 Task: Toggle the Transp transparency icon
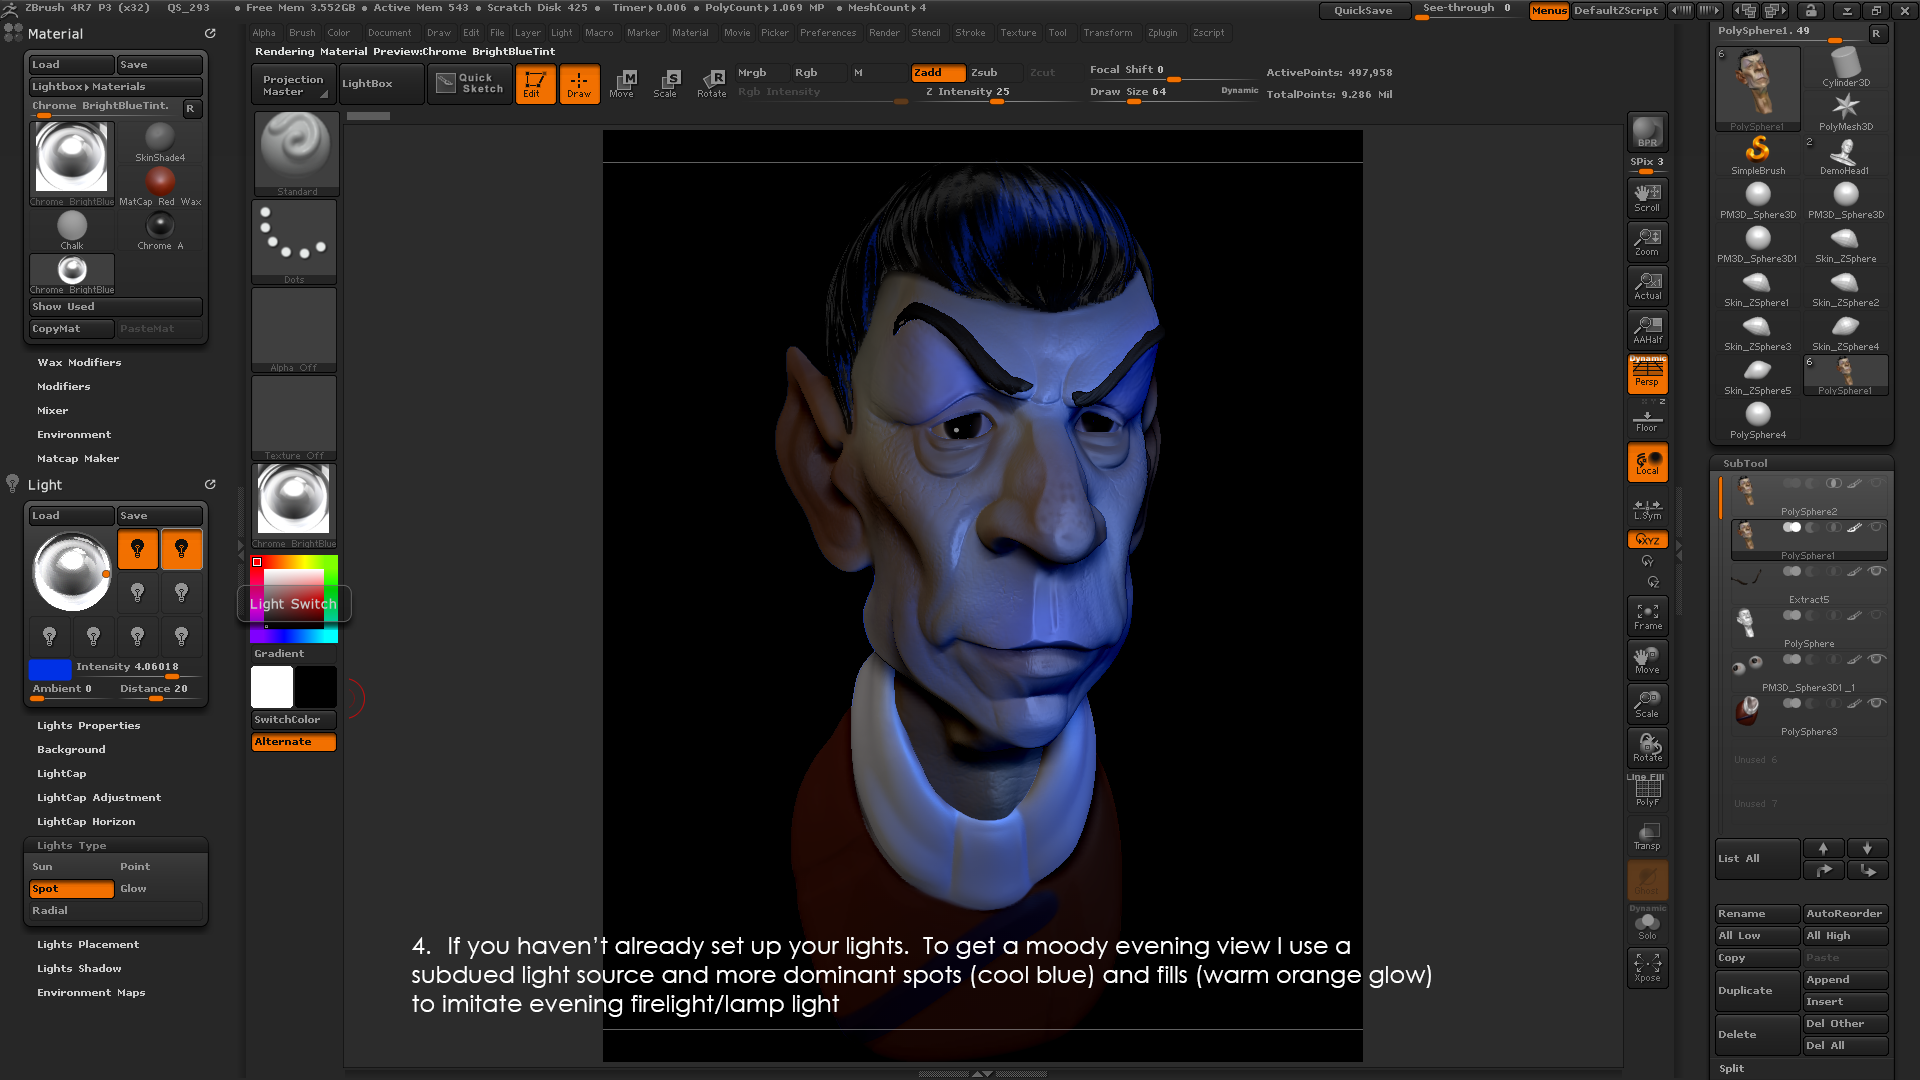1647,836
